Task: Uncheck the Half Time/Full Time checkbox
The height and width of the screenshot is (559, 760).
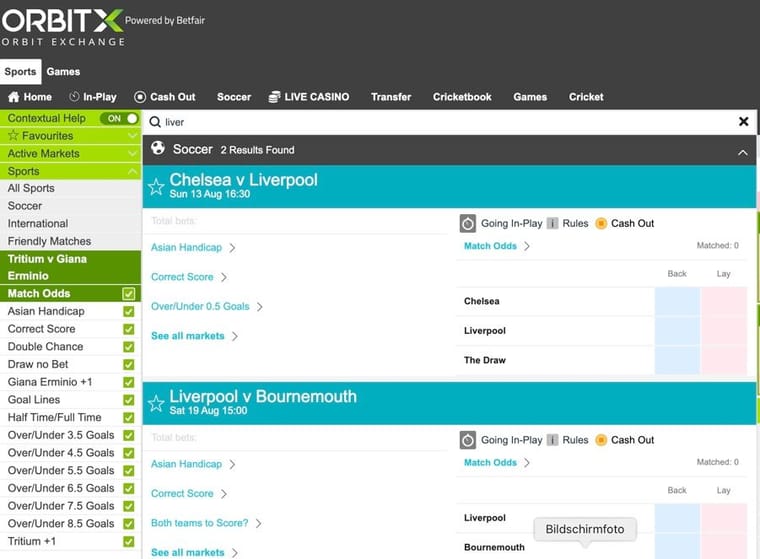Action: [x=128, y=418]
